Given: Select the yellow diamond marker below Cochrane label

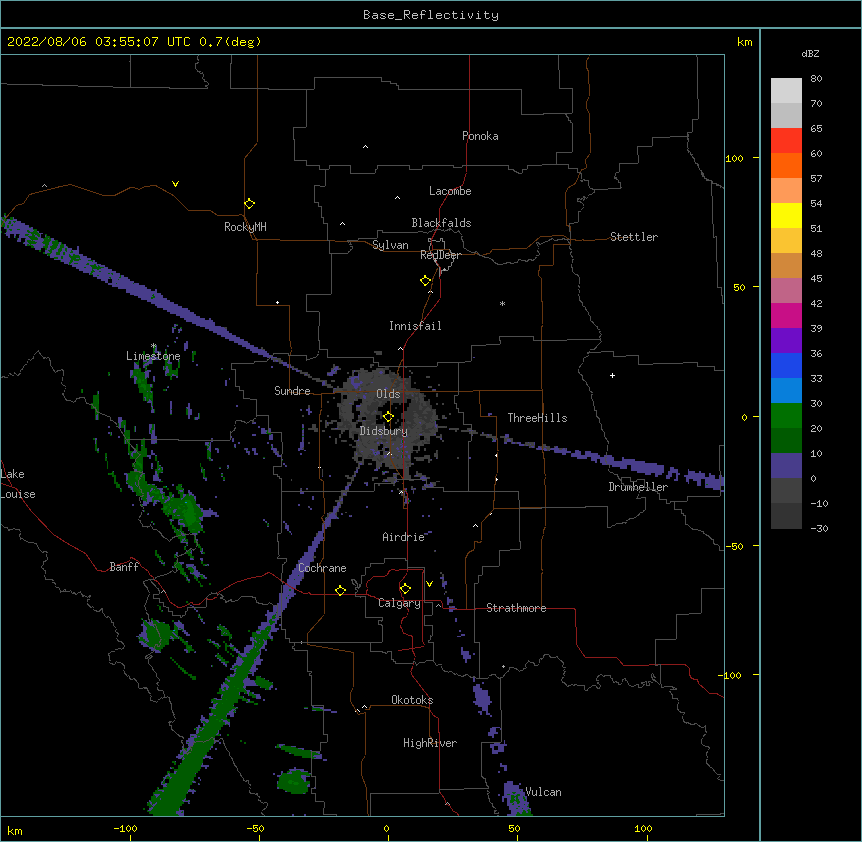Looking at the screenshot, I should (340, 590).
